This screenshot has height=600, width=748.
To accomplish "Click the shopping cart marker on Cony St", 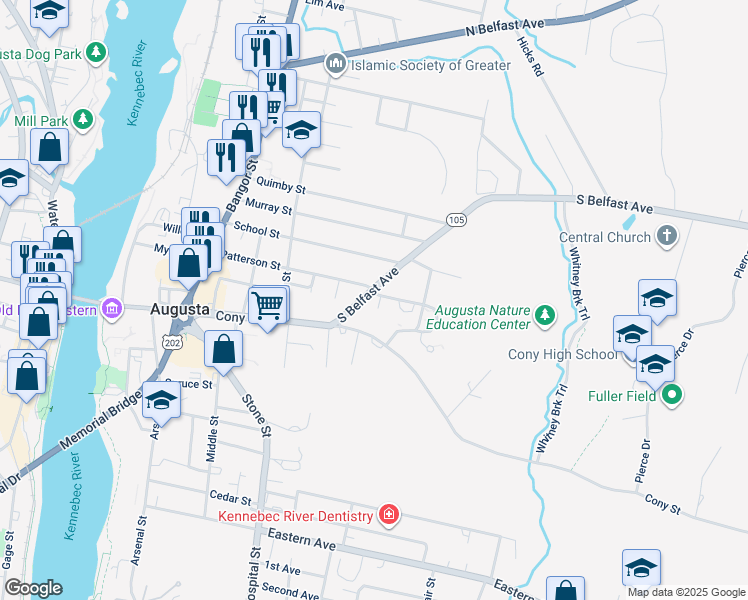I will coord(269,308).
